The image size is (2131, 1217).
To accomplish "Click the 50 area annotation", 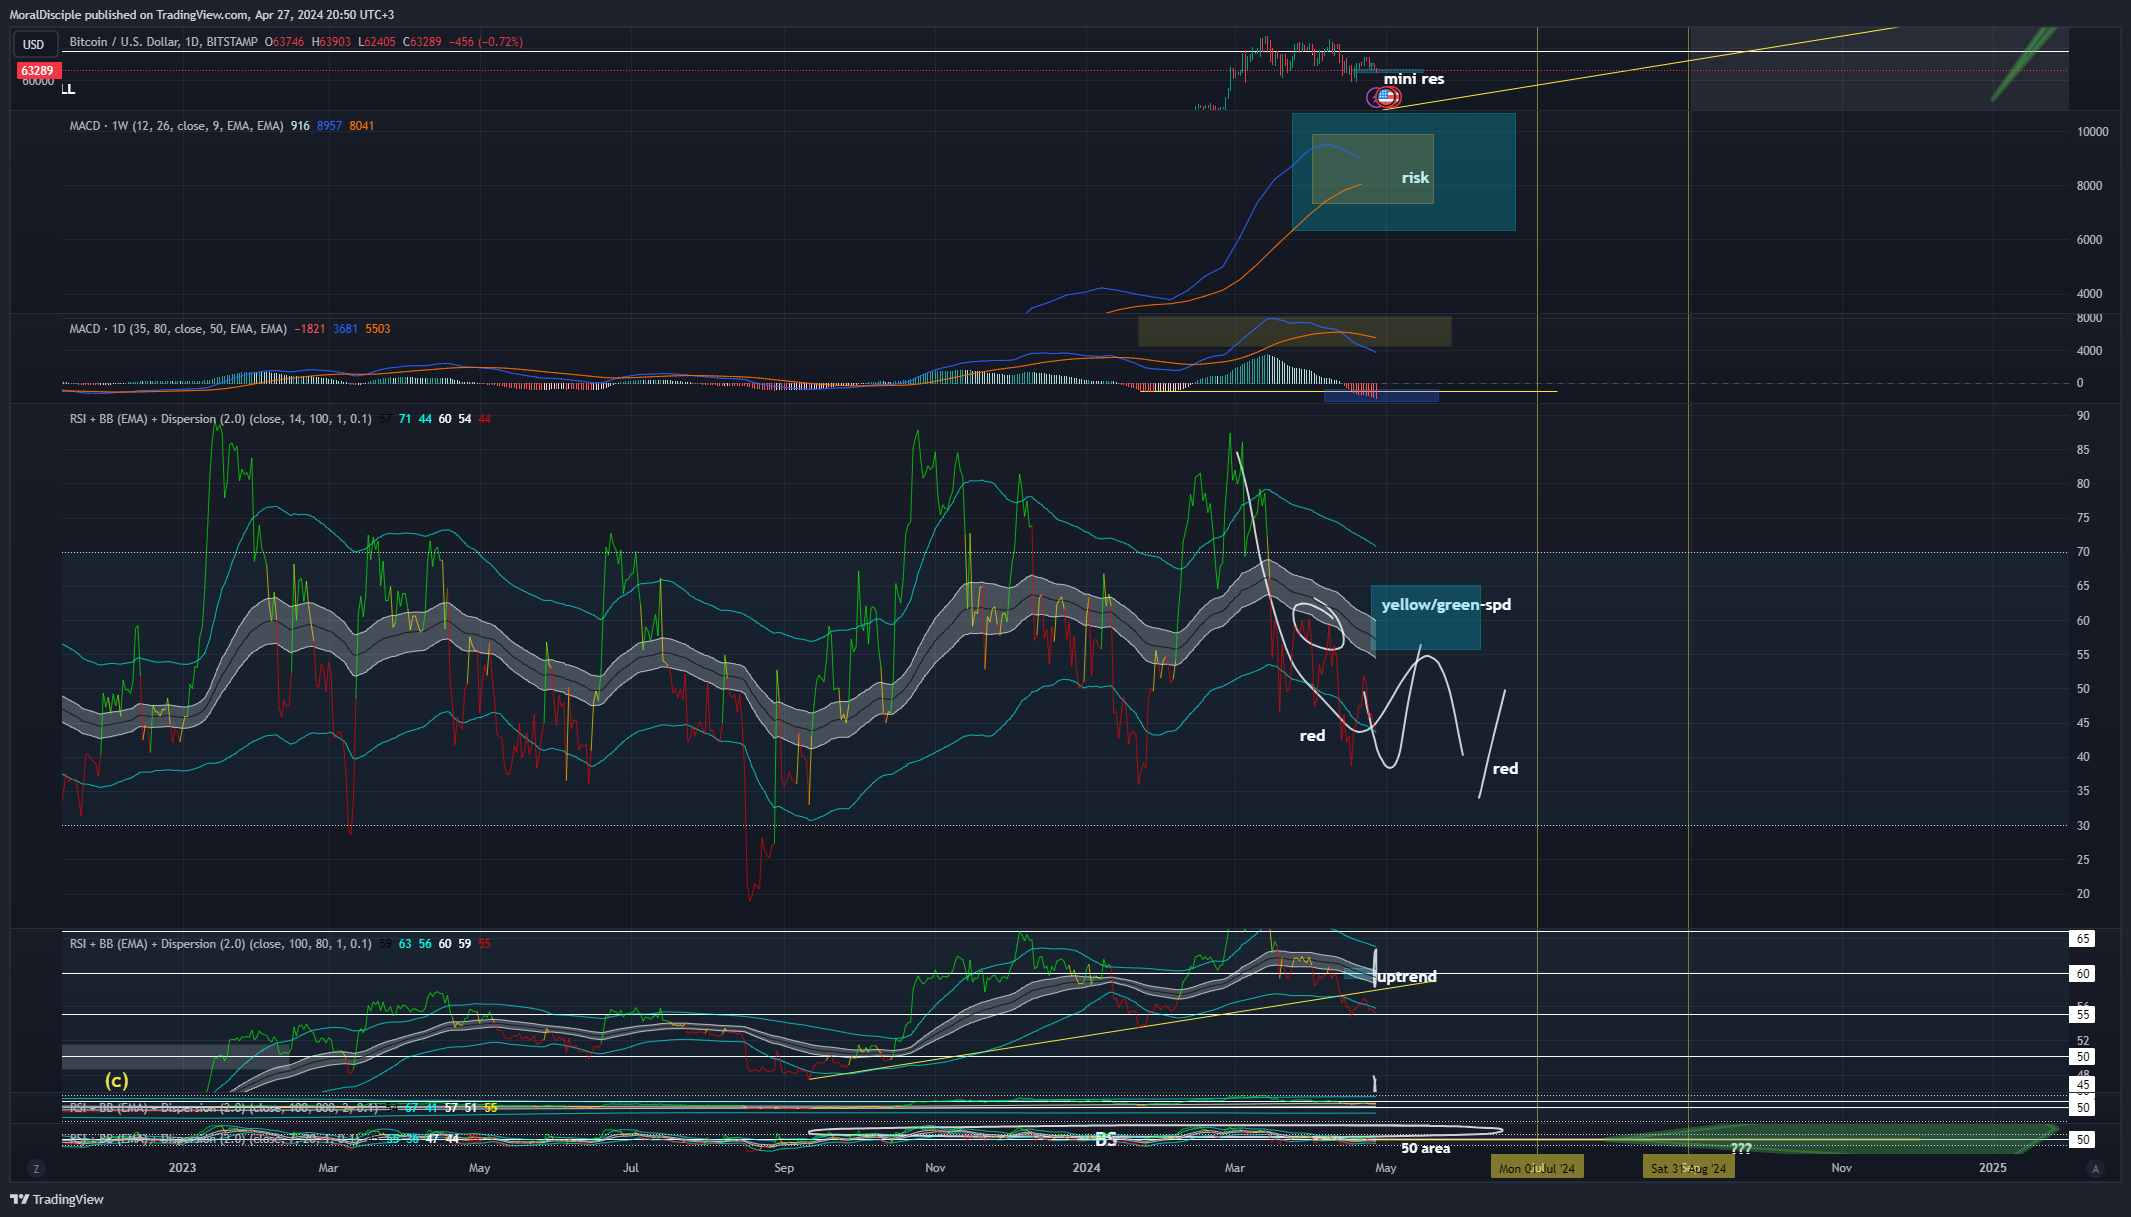I will [x=1425, y=1149].
